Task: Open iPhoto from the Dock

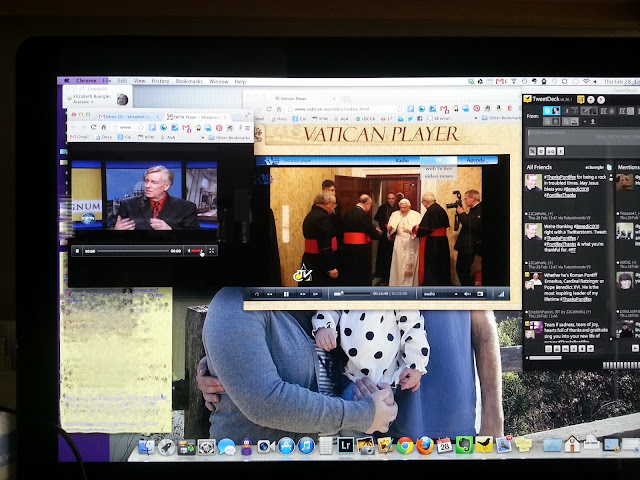Action: (365, 446)
